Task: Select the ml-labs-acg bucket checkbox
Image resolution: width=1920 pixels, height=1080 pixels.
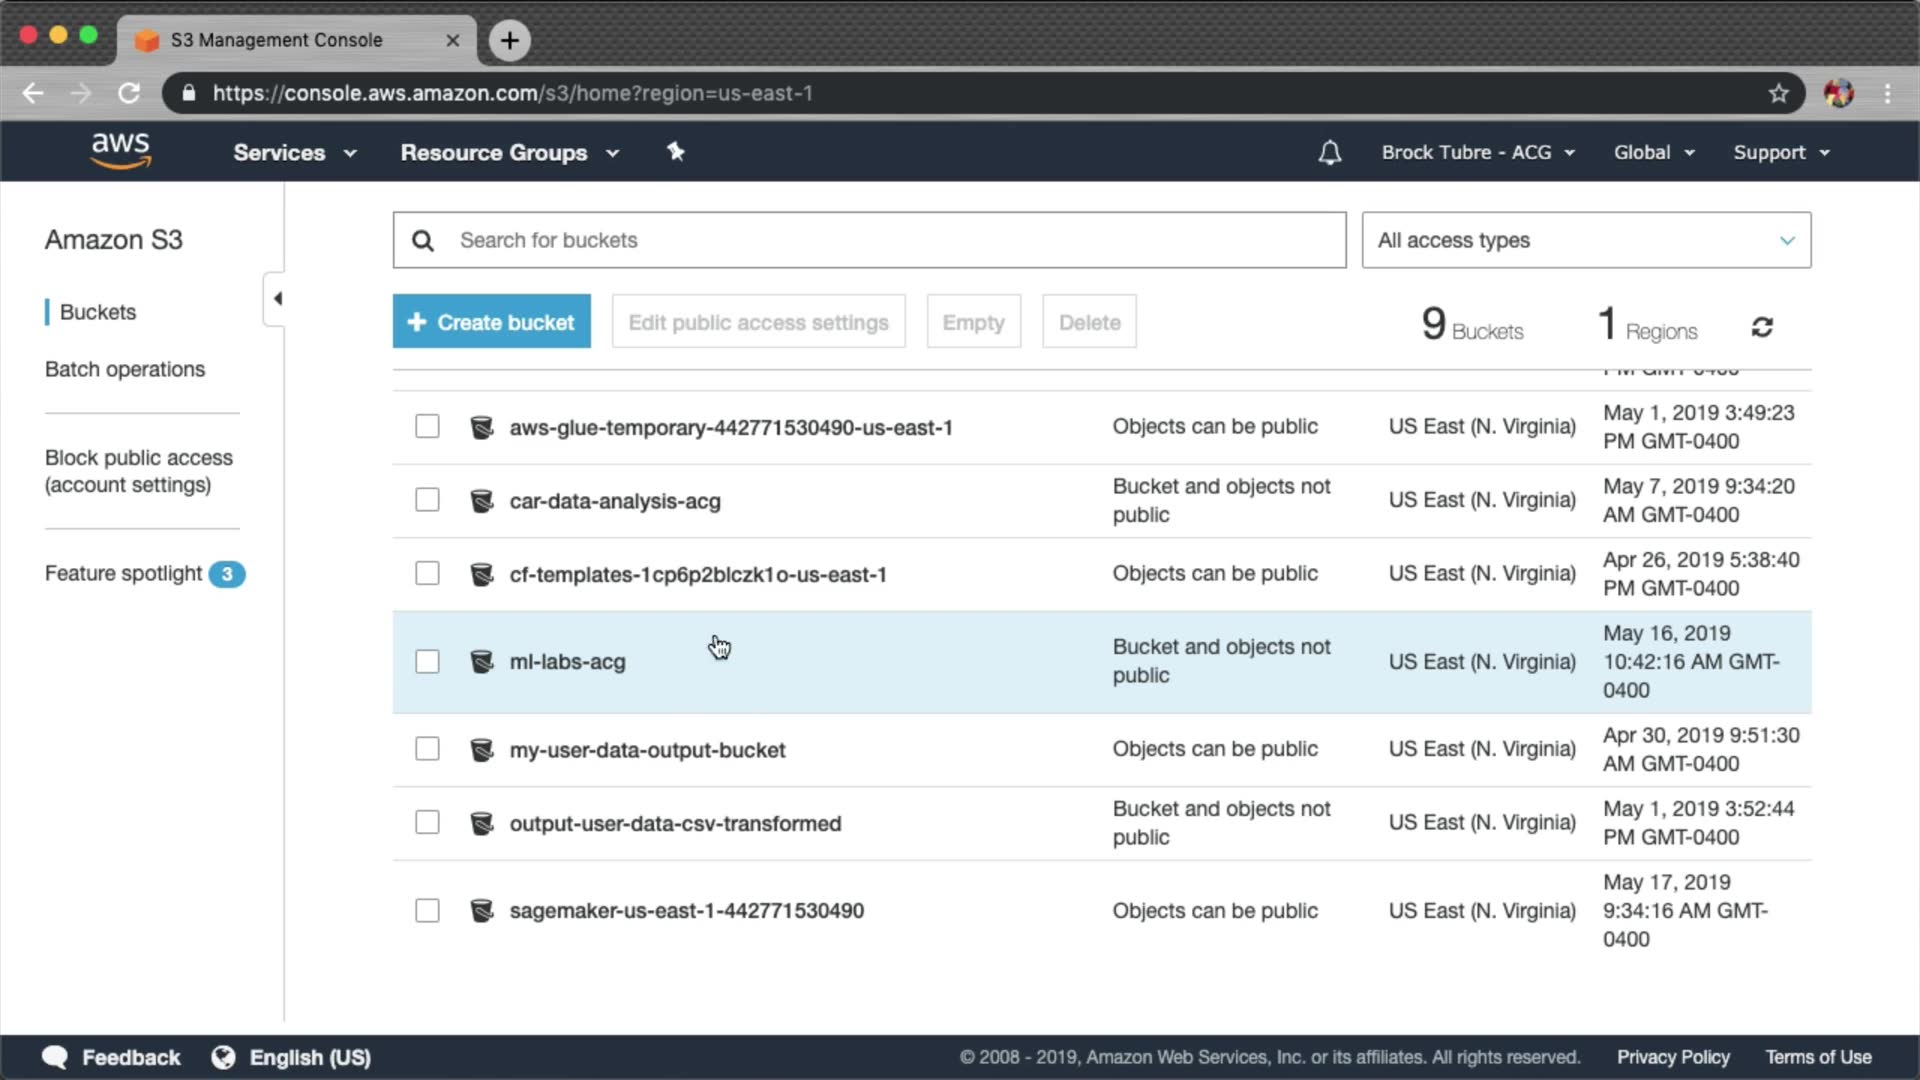Action: 427,662
